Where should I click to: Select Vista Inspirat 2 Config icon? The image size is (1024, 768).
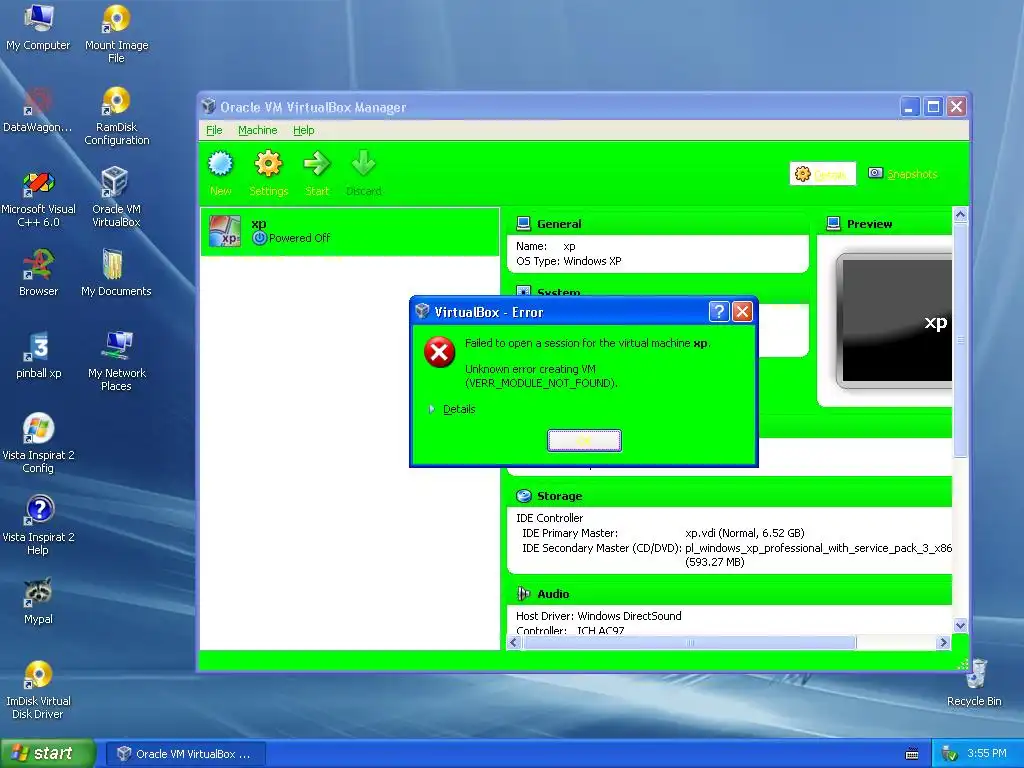click(38, 443)
